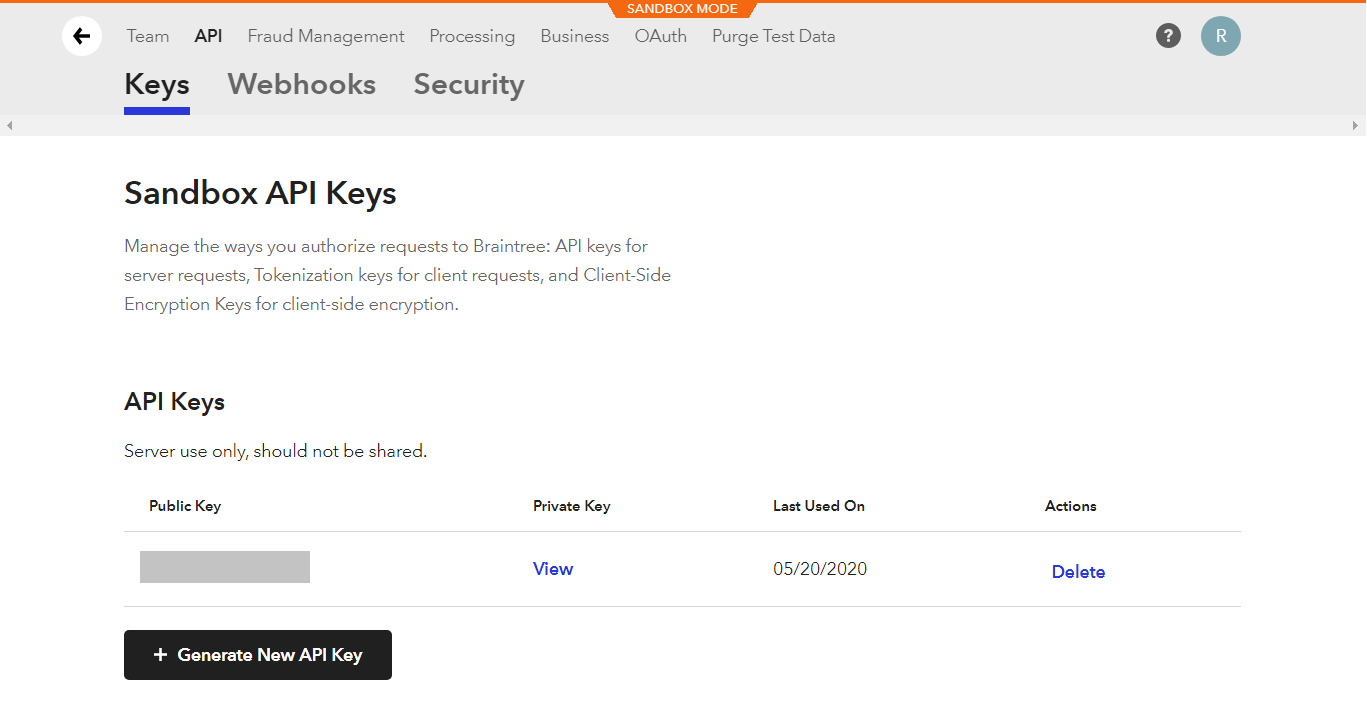Open the user avatar R menu

[x=1221, y=36]
